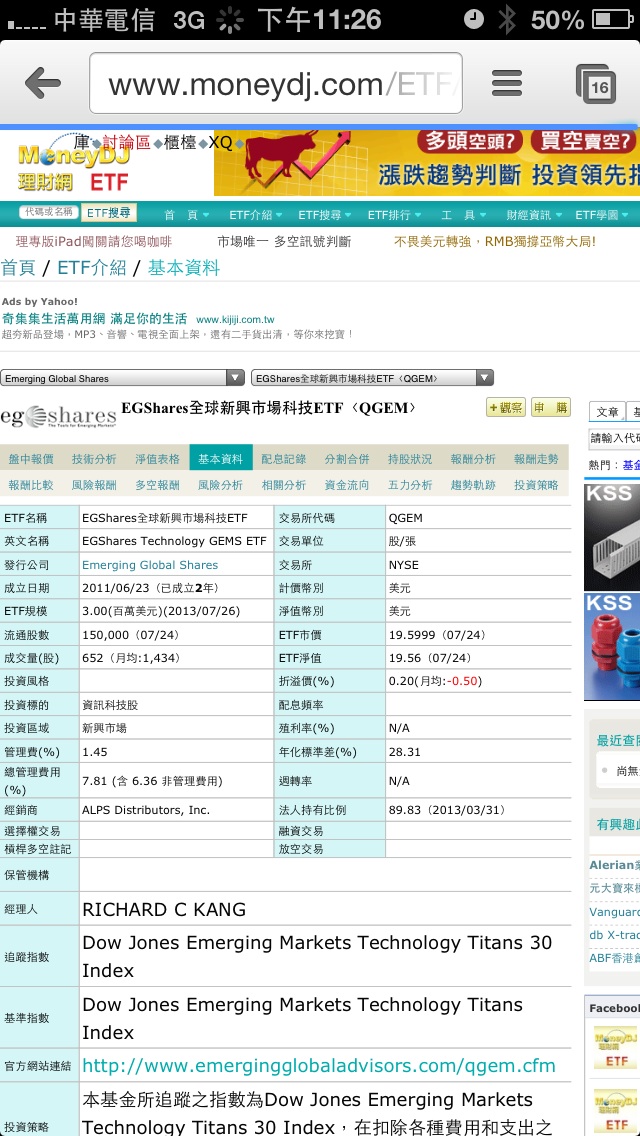Tap the browser back arrow
The image size is (640, 1136).
click(x=43, y=83)
